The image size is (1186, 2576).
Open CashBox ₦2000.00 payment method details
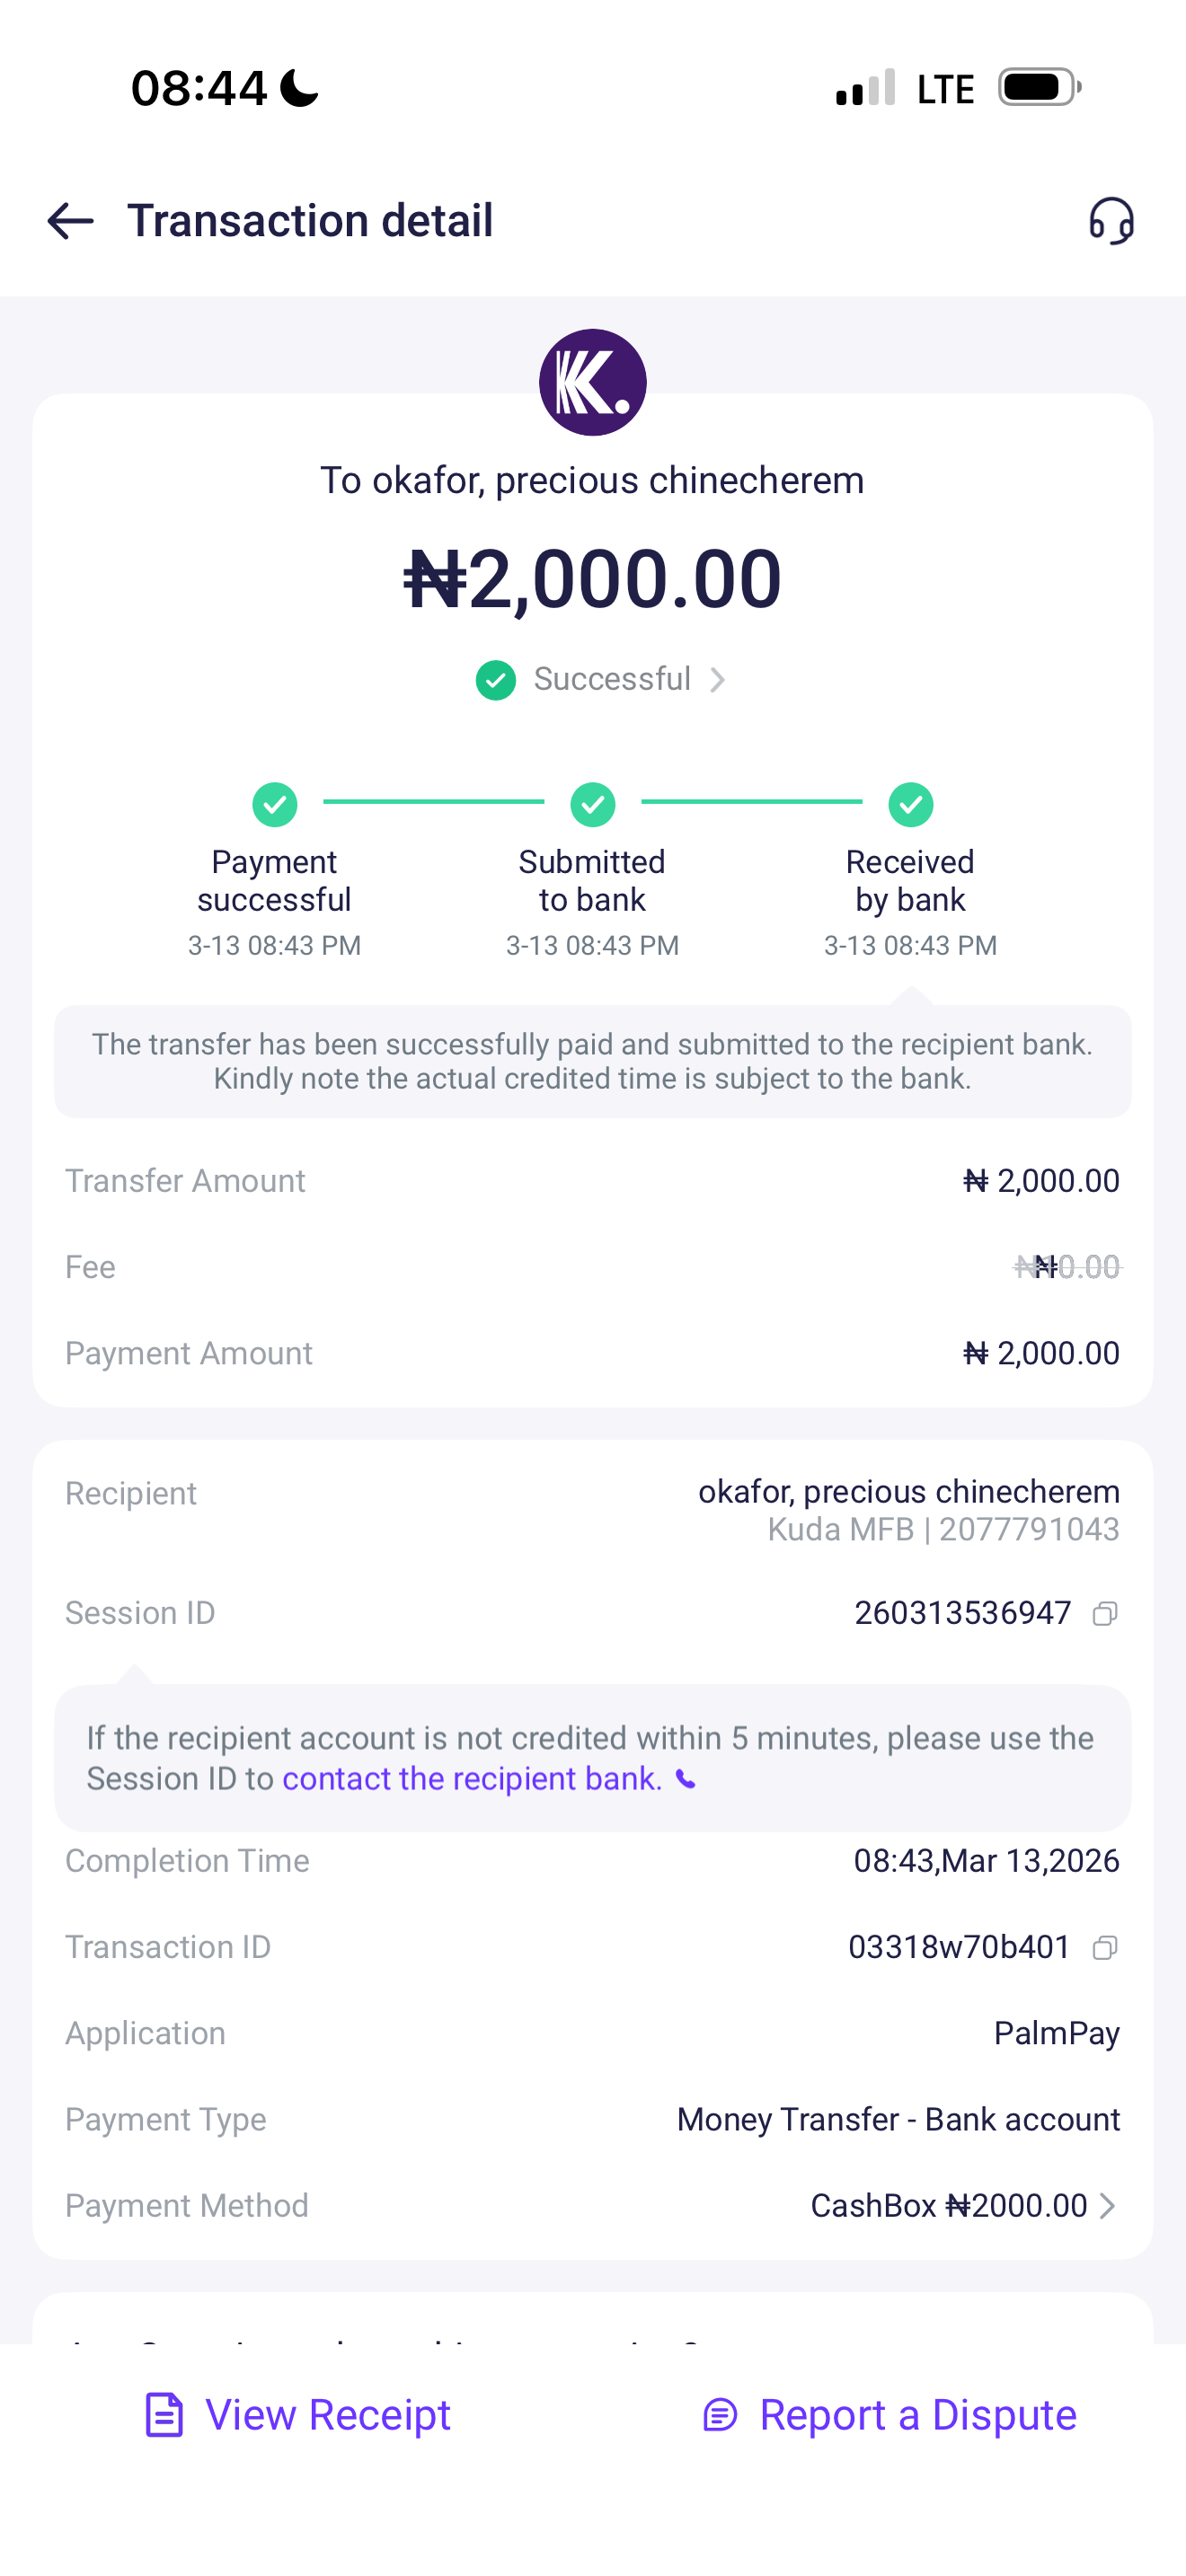point(948,2206)
